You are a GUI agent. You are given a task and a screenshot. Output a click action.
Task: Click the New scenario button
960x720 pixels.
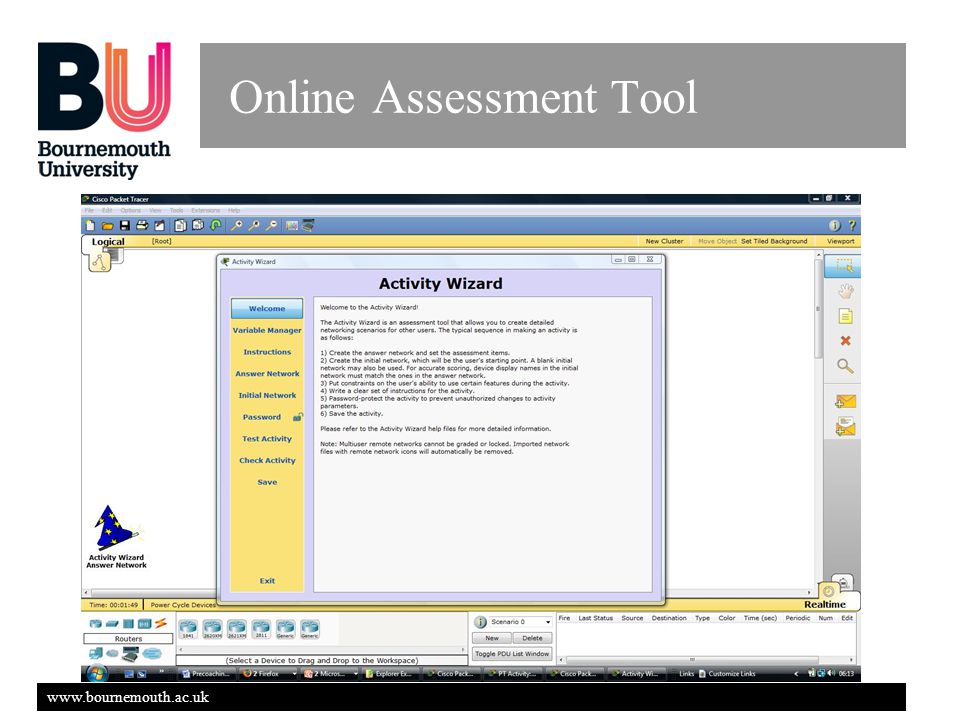click(492, 639)
